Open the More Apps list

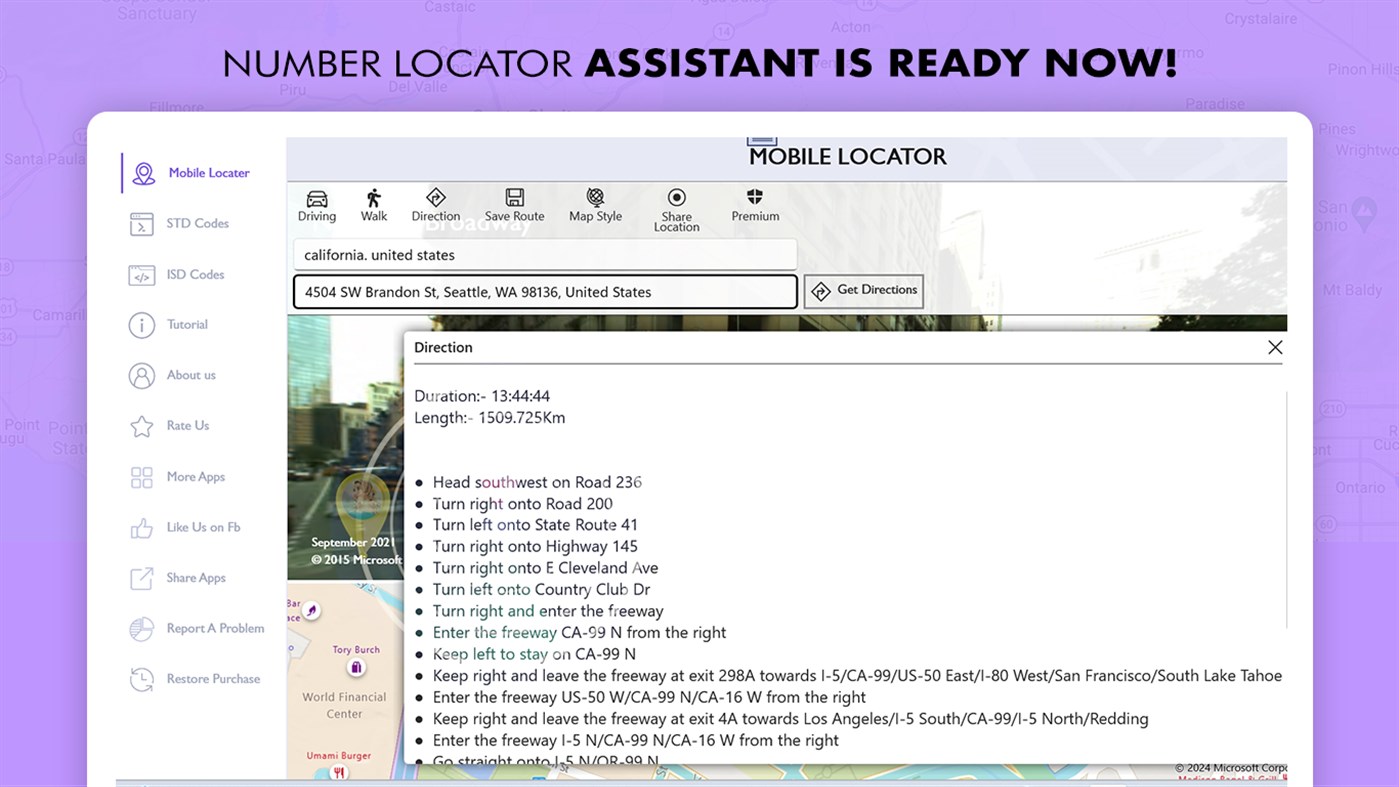(142, 476)
